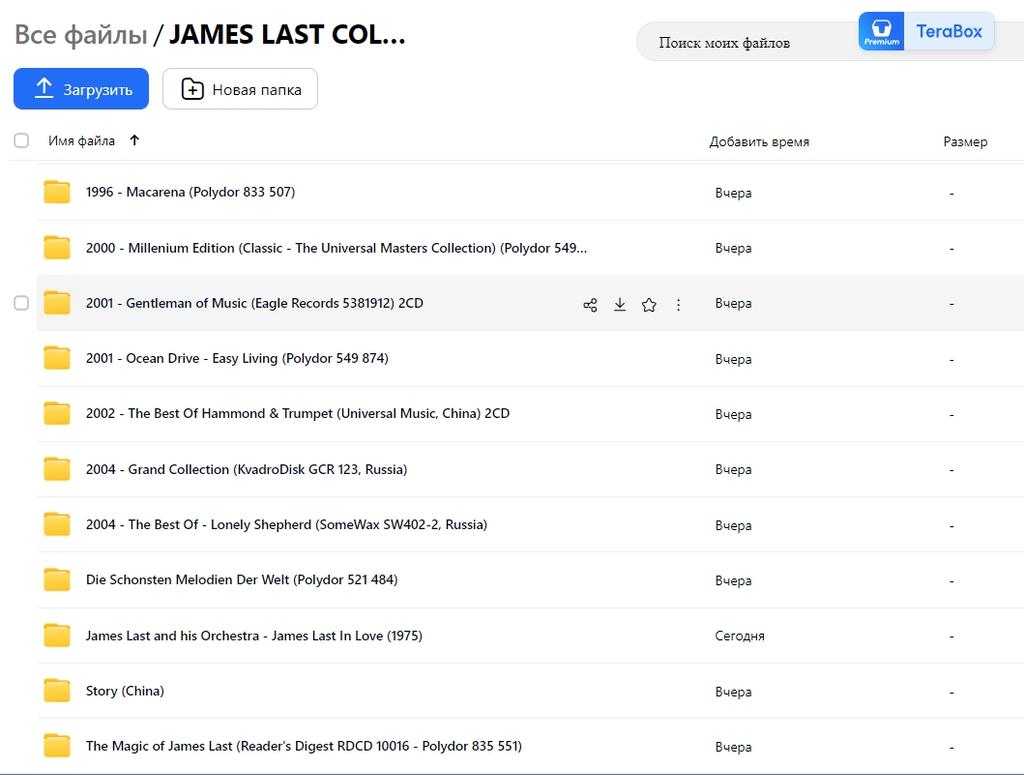Download the 2001 Gentleman of Music folder
Viewport: 1024px width, 775px height.
tap(620, 304)
